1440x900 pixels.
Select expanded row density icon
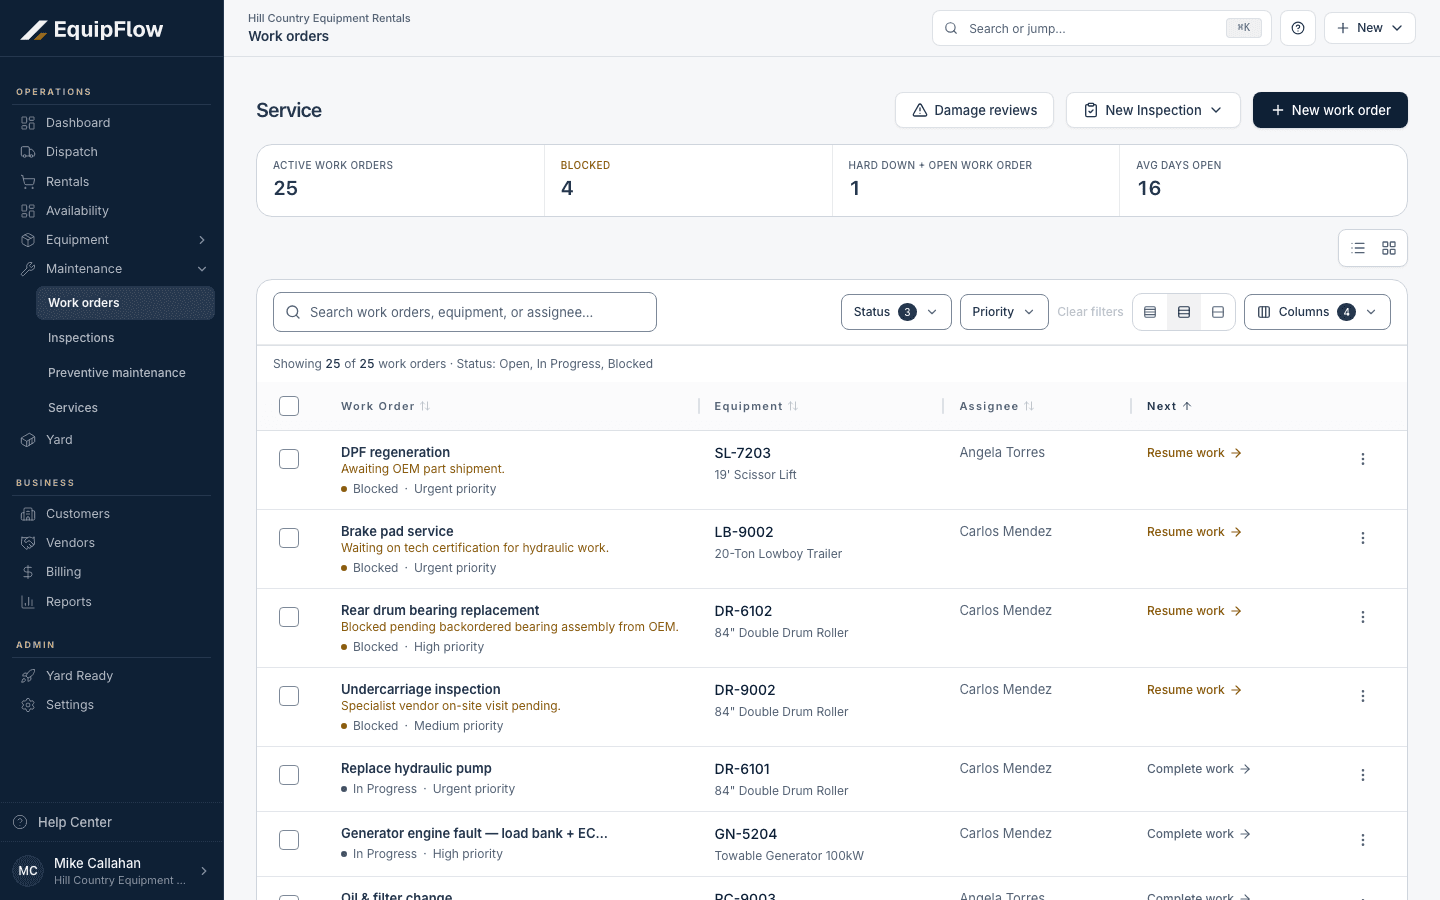[x=1218, y=312]
